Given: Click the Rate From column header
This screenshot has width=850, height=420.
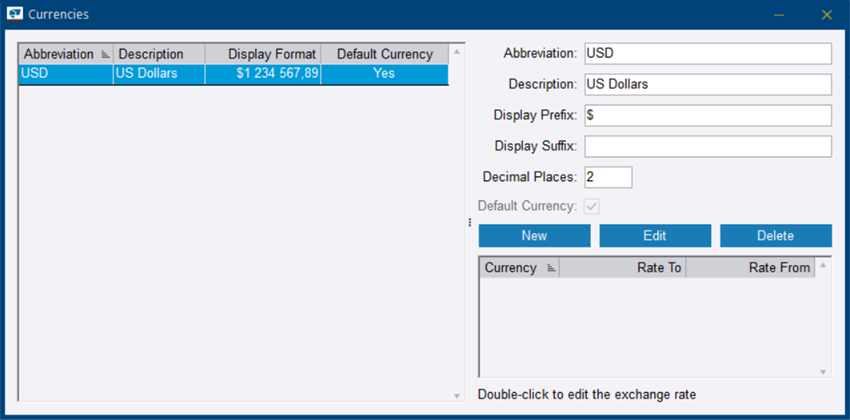Looking at the screenshot, I should tap(749, 268).
